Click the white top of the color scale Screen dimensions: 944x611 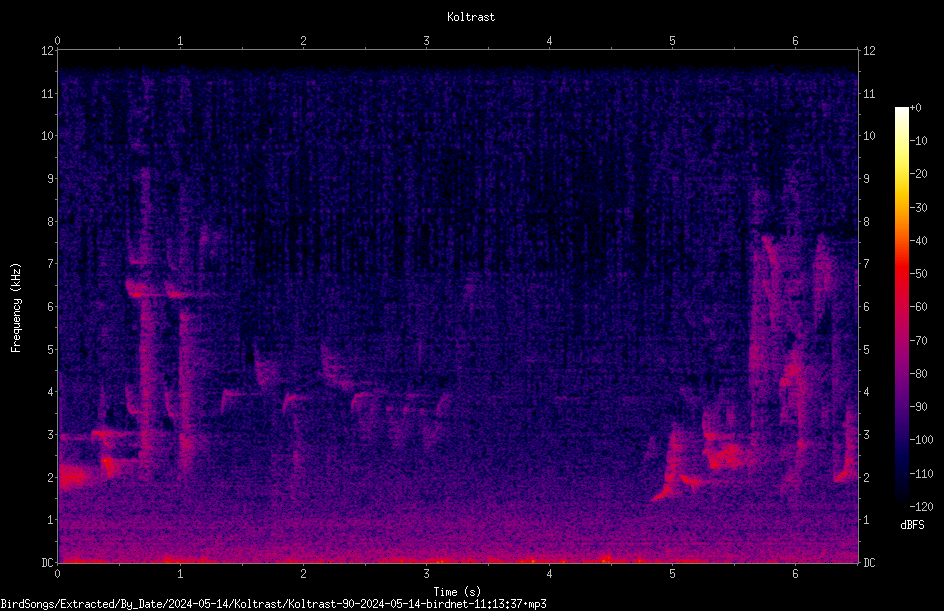click(x=901, y=111)
